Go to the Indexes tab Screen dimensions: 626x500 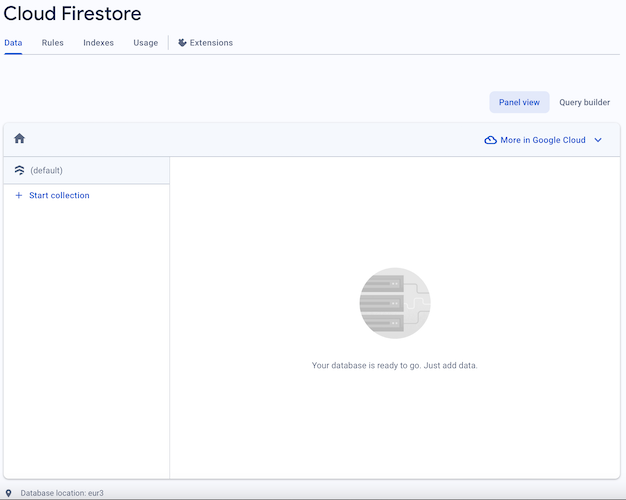[99, 43]
